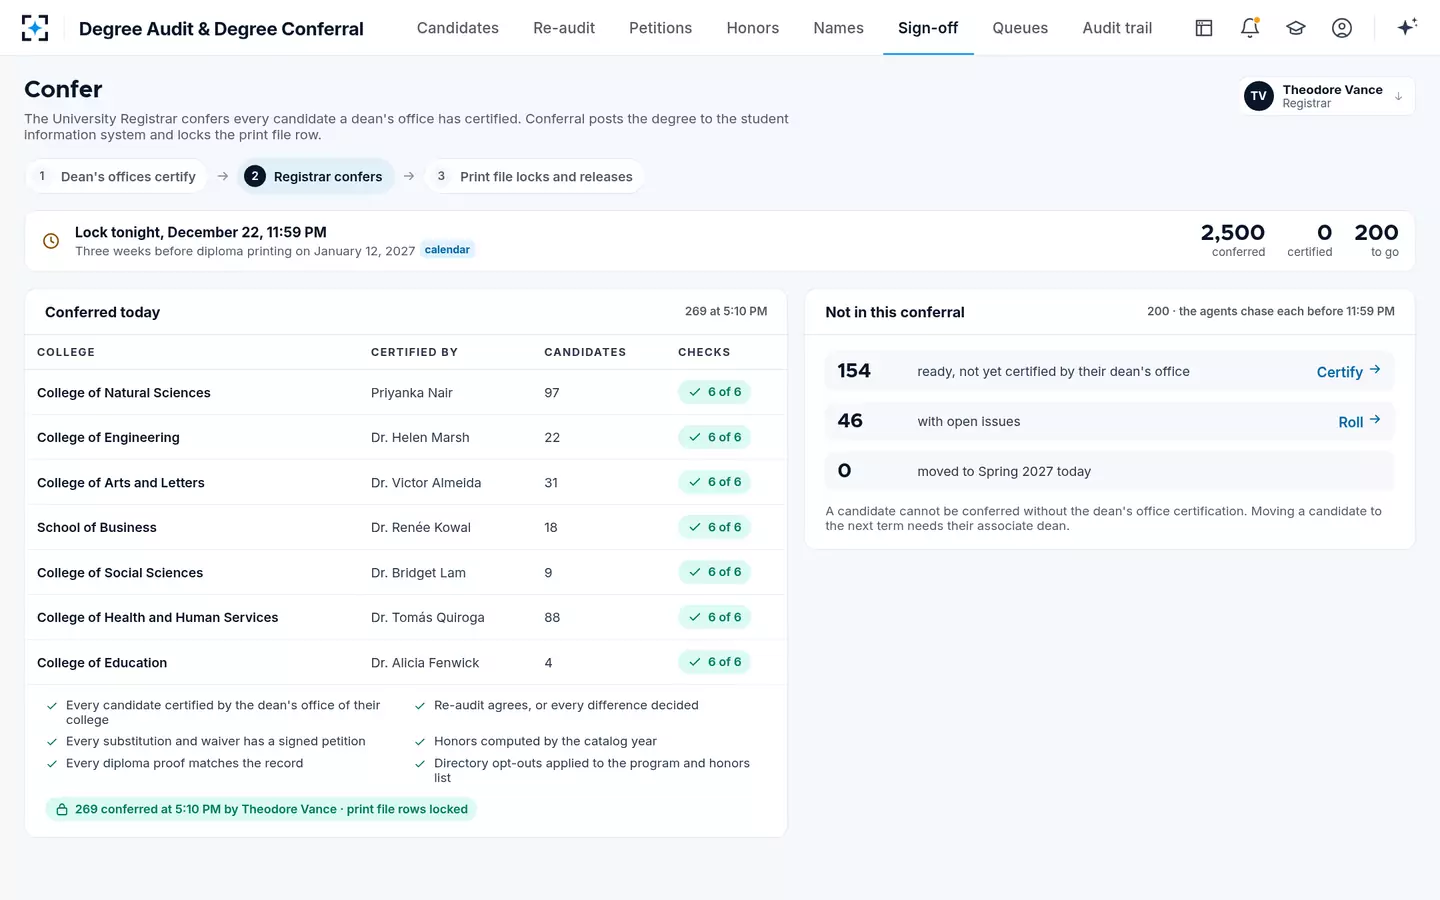This screenshot has width=1440, height=900.
Task: Click the 200 to go count
Action: click(x=1376, y=239)
